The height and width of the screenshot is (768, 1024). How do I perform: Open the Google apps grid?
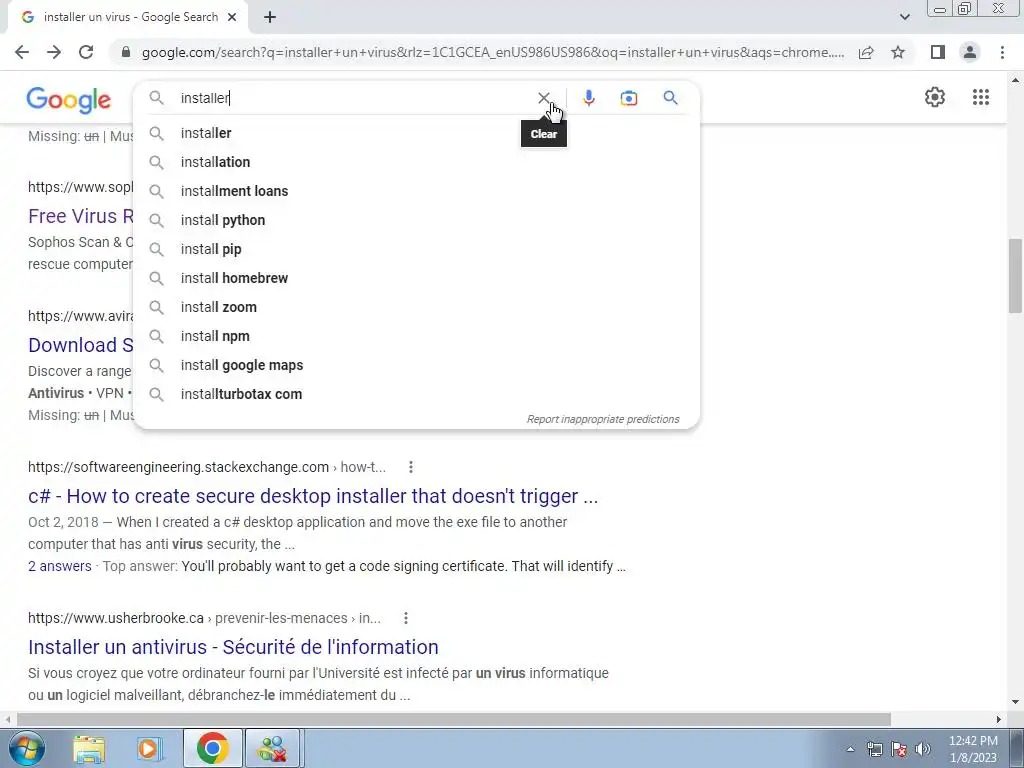980,97
